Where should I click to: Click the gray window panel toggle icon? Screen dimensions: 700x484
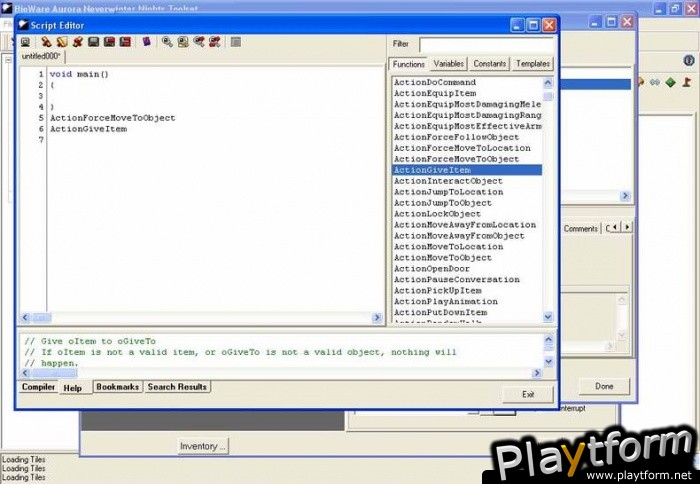pos(236,42)
